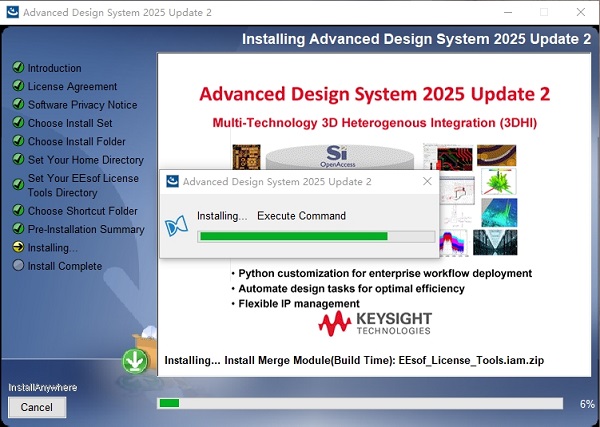600x427 pixels.
Task: Select the Choose Install Folder step
Action: pos(77,141)
